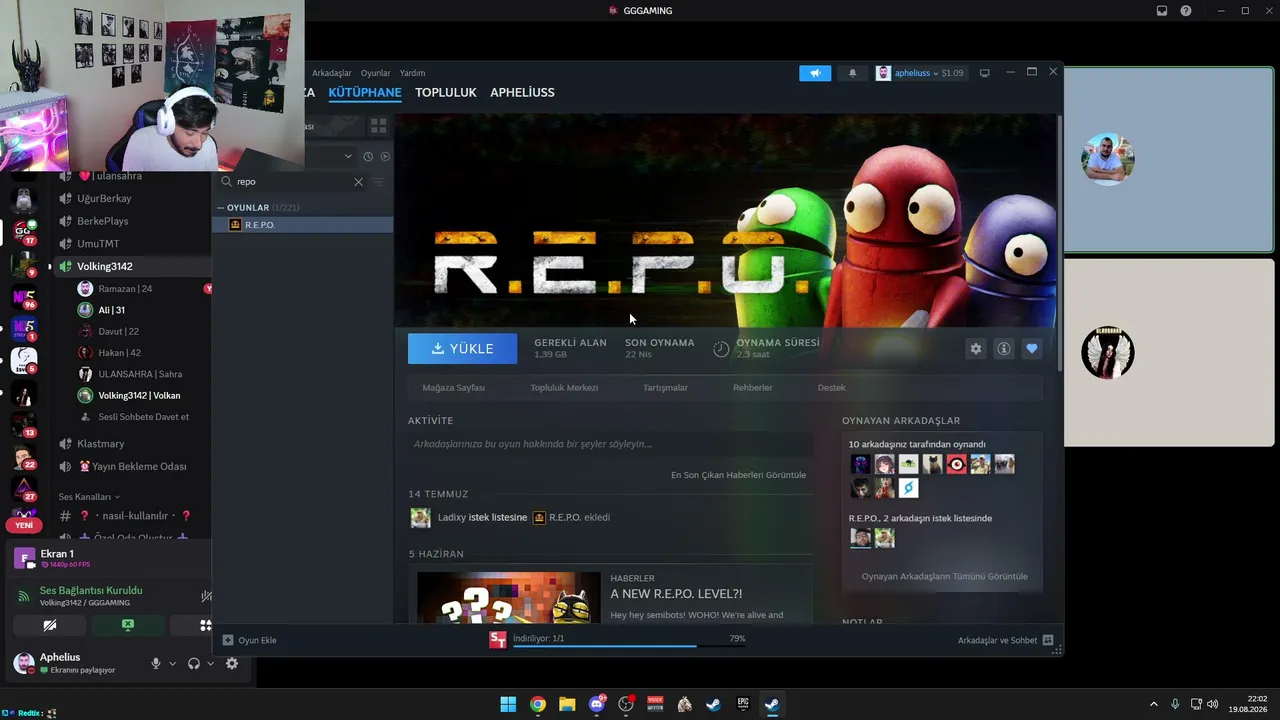Show hidden system tray icons
Screen dimensions: 1280x720
(1154, 705)
